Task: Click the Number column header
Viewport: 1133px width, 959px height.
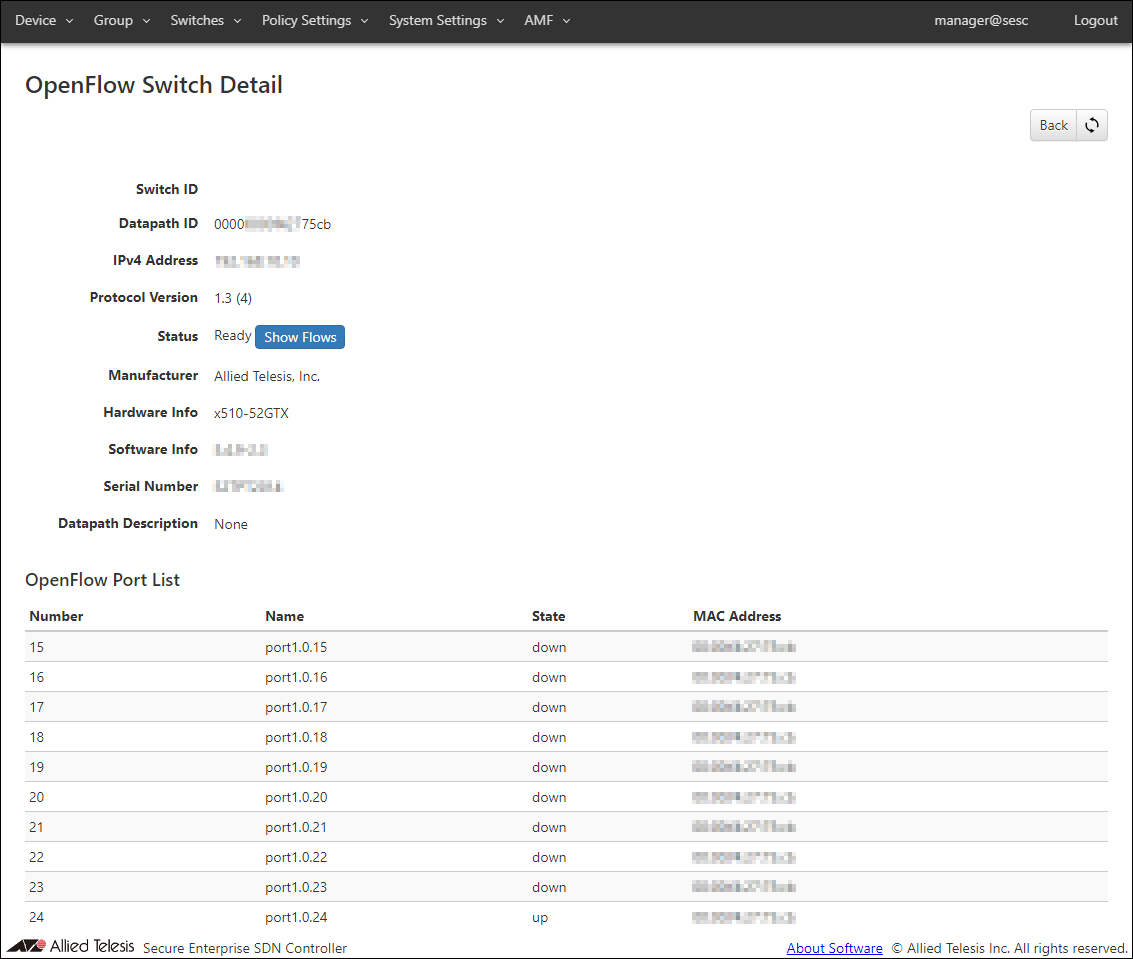Action: point(56,616)
